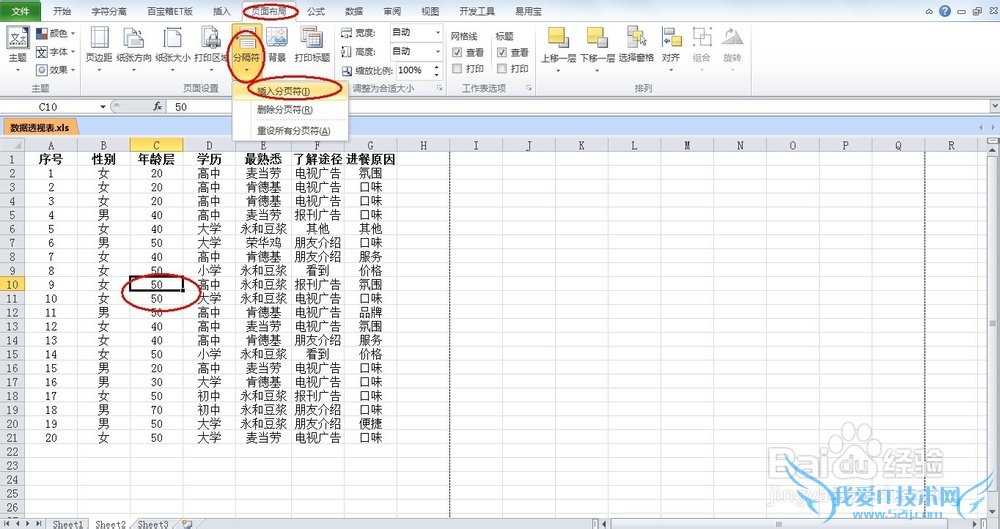This screenshot has width=1000, height=529.
Task: Click the 打印区域 print area icon
Action: (x=211, y=38)
